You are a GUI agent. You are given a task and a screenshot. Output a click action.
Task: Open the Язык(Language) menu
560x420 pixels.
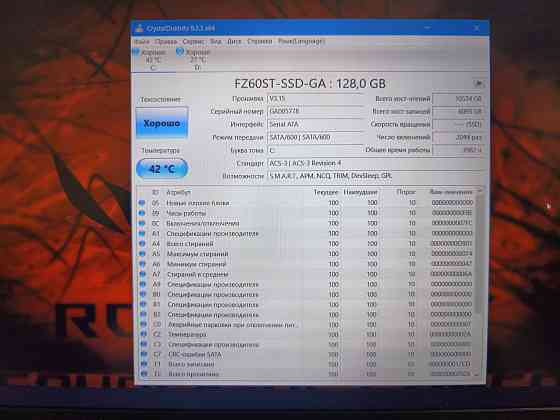[301, 41]
